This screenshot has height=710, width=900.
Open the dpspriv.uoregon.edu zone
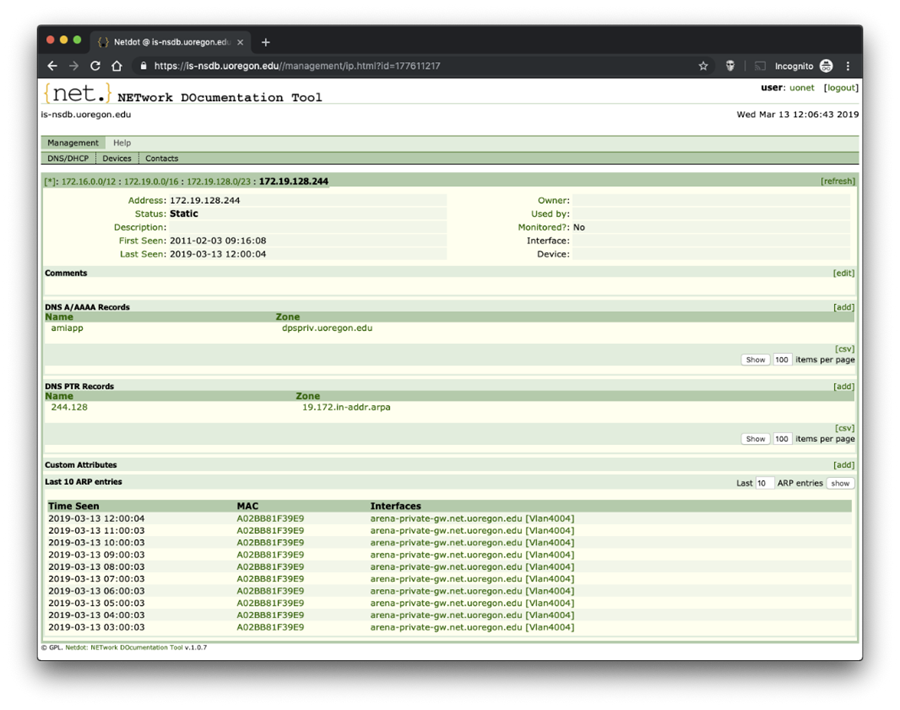point(327,328)
